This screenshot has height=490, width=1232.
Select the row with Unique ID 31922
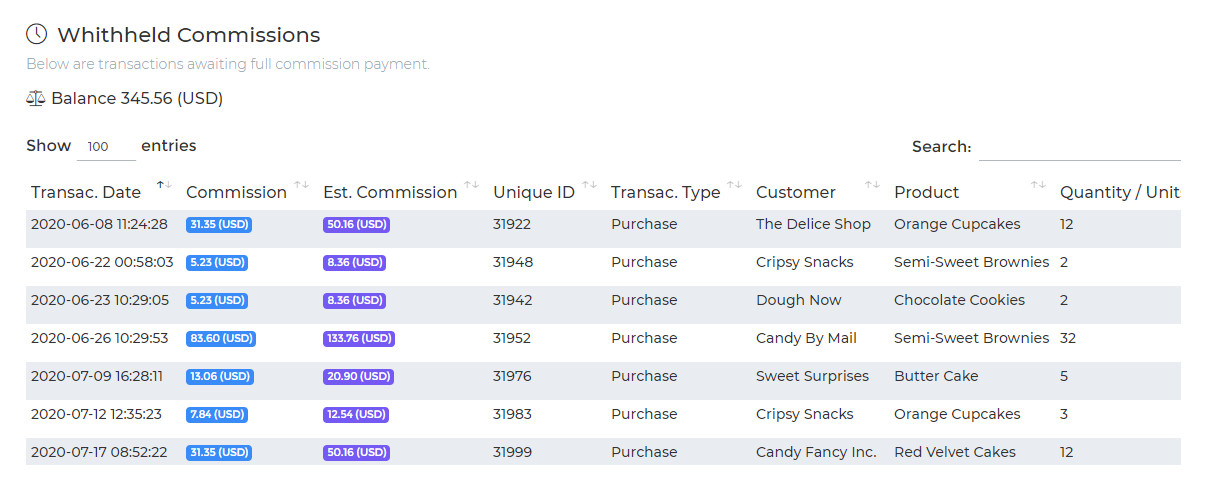(603, 225)
